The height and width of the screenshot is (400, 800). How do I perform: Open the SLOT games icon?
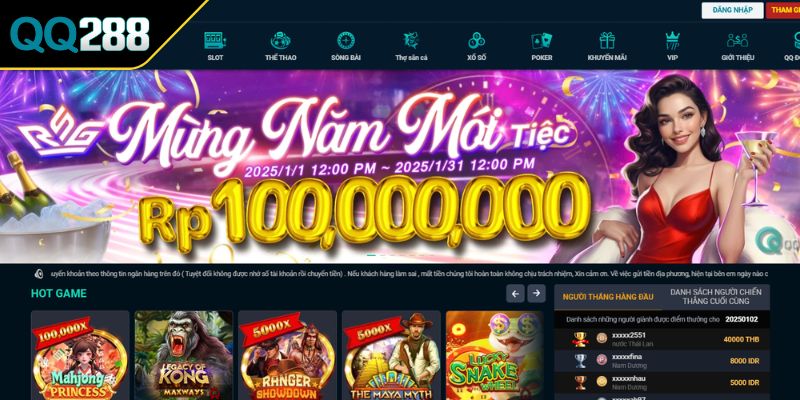point(215,40)
